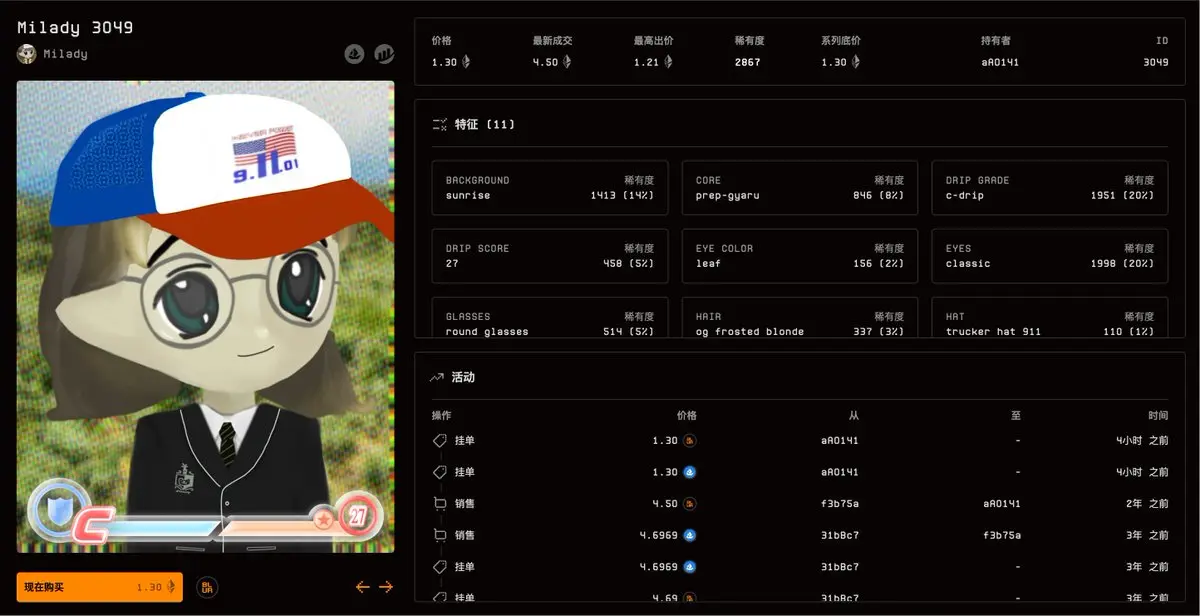Click the ETH icon beside 价格 1.30
This screenshot has width=1200, height=616.
465,62
